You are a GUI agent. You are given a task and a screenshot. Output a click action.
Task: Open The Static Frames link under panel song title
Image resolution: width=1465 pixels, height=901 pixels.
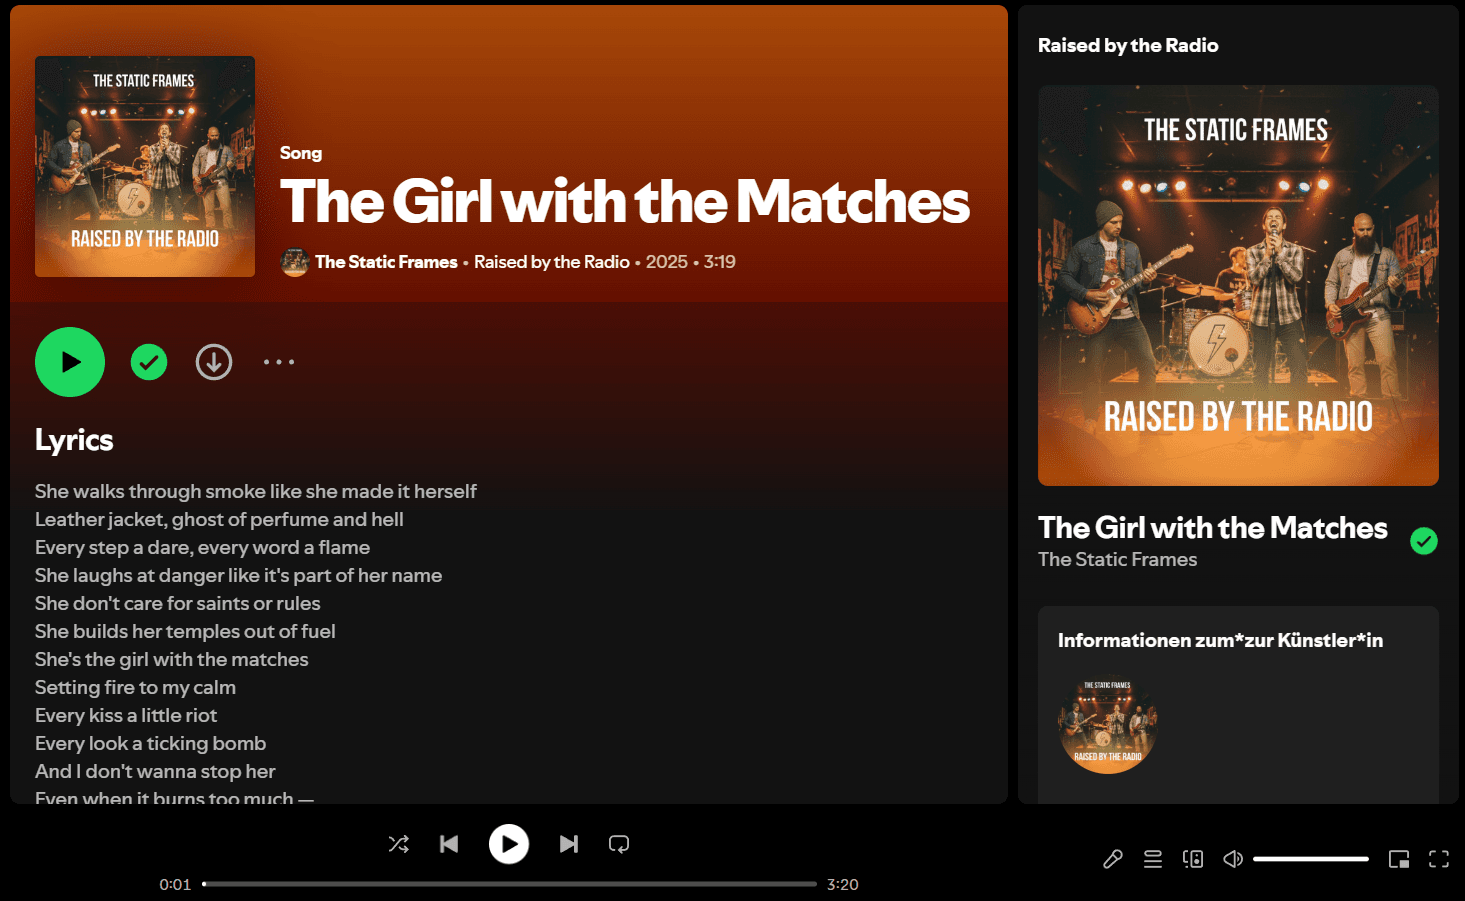click(x=1118, y=560)
